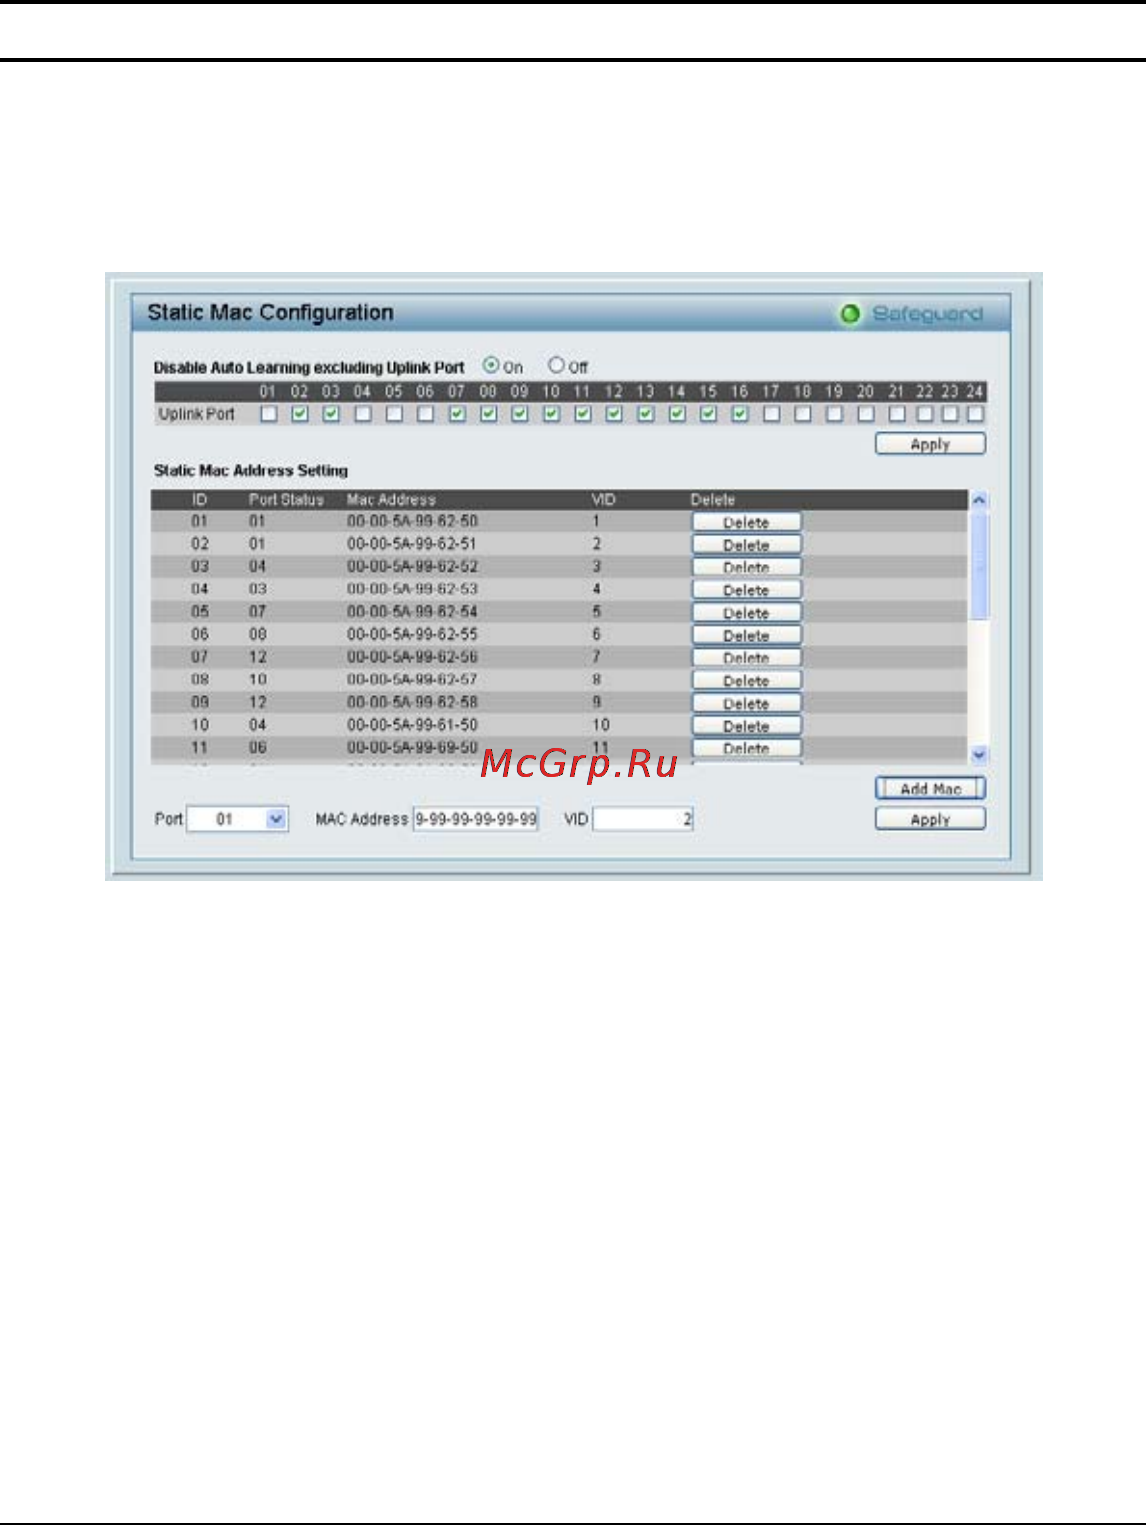
Task: Click the table scrollbar up arrow
Action: [979, 500]
